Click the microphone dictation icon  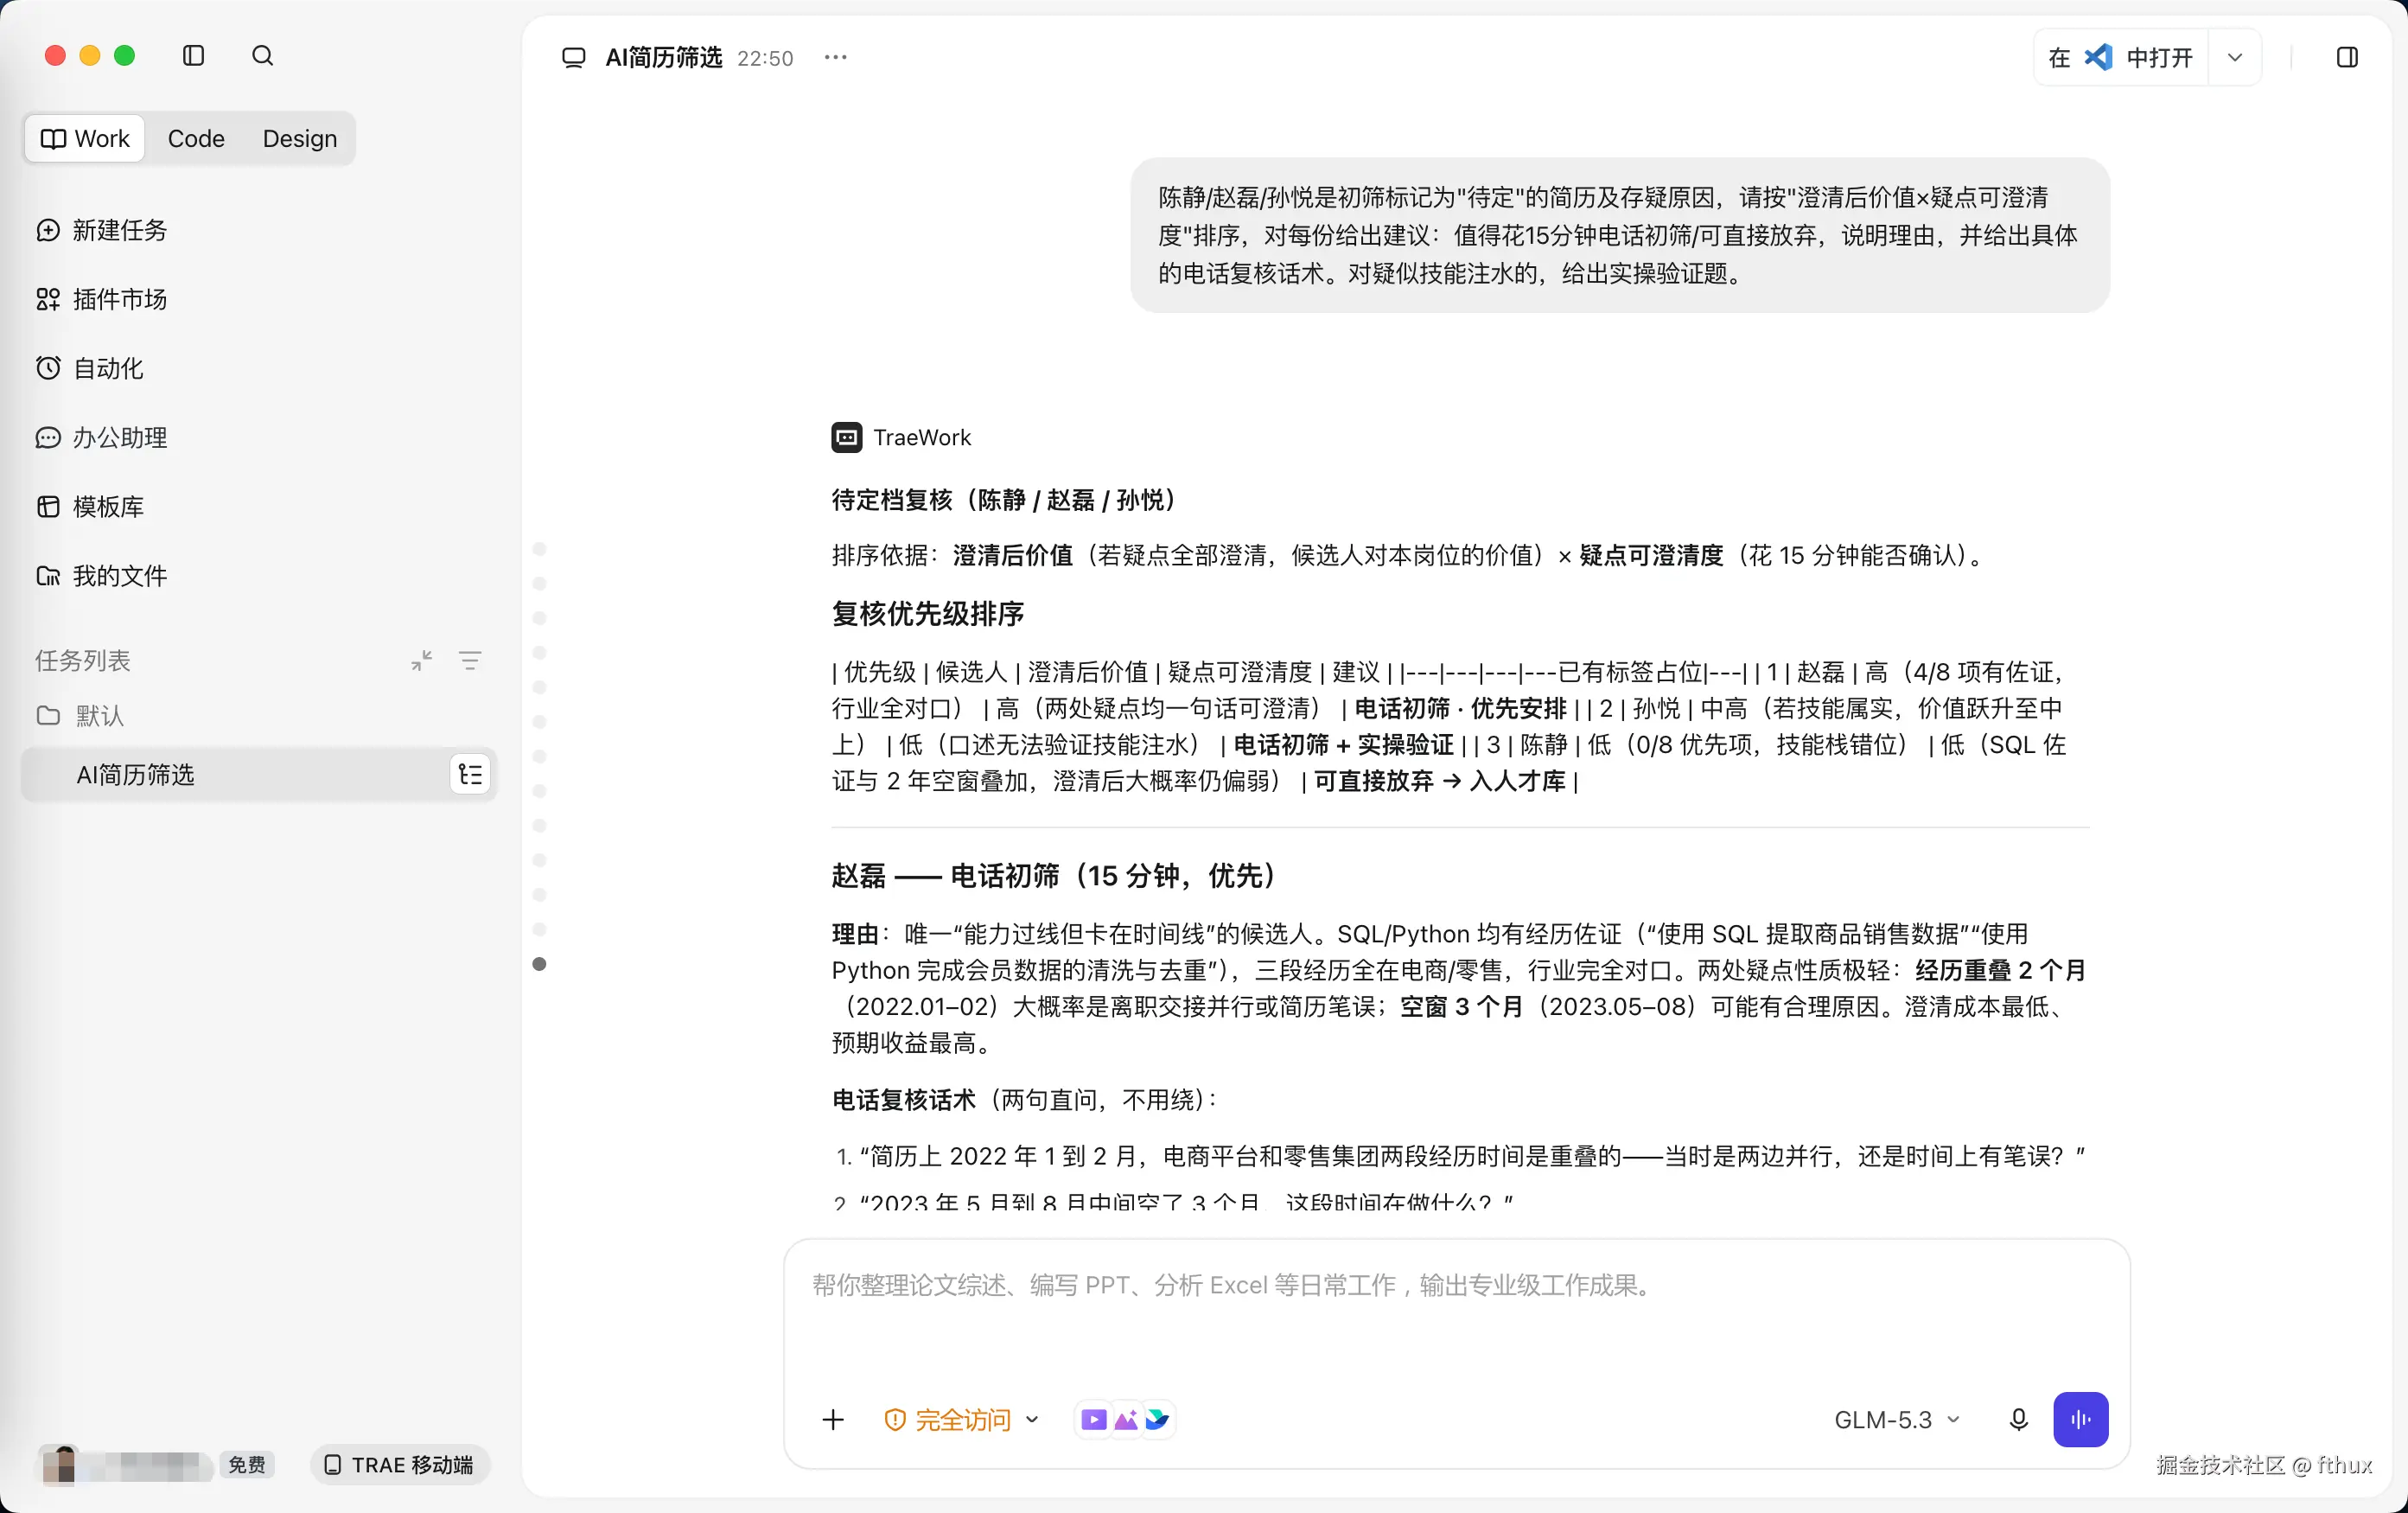point(2018,1419)
